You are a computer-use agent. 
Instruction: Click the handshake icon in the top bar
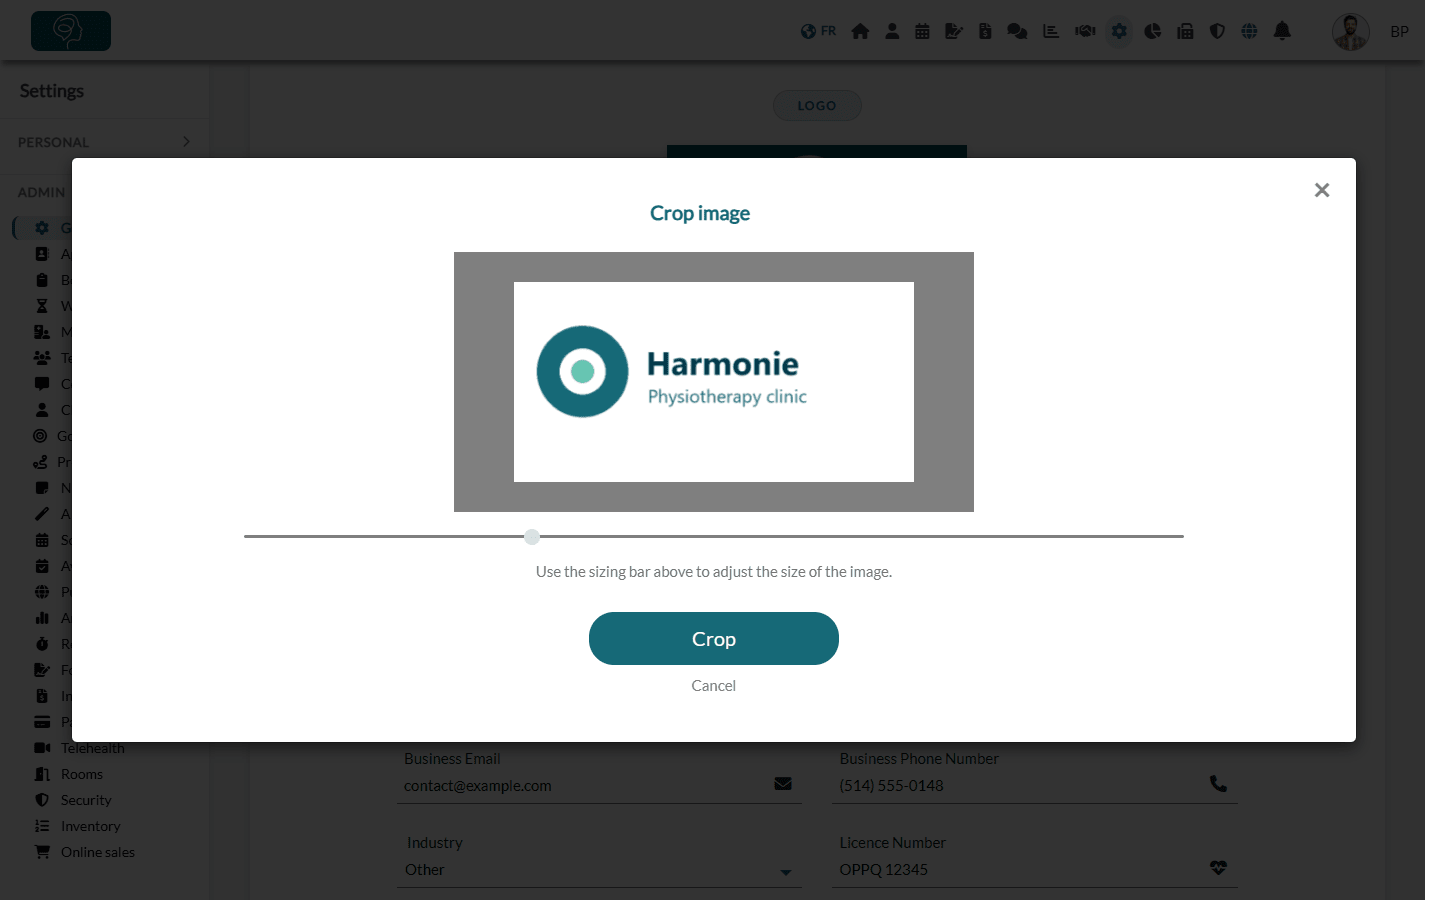click(x=1085, y=31)
